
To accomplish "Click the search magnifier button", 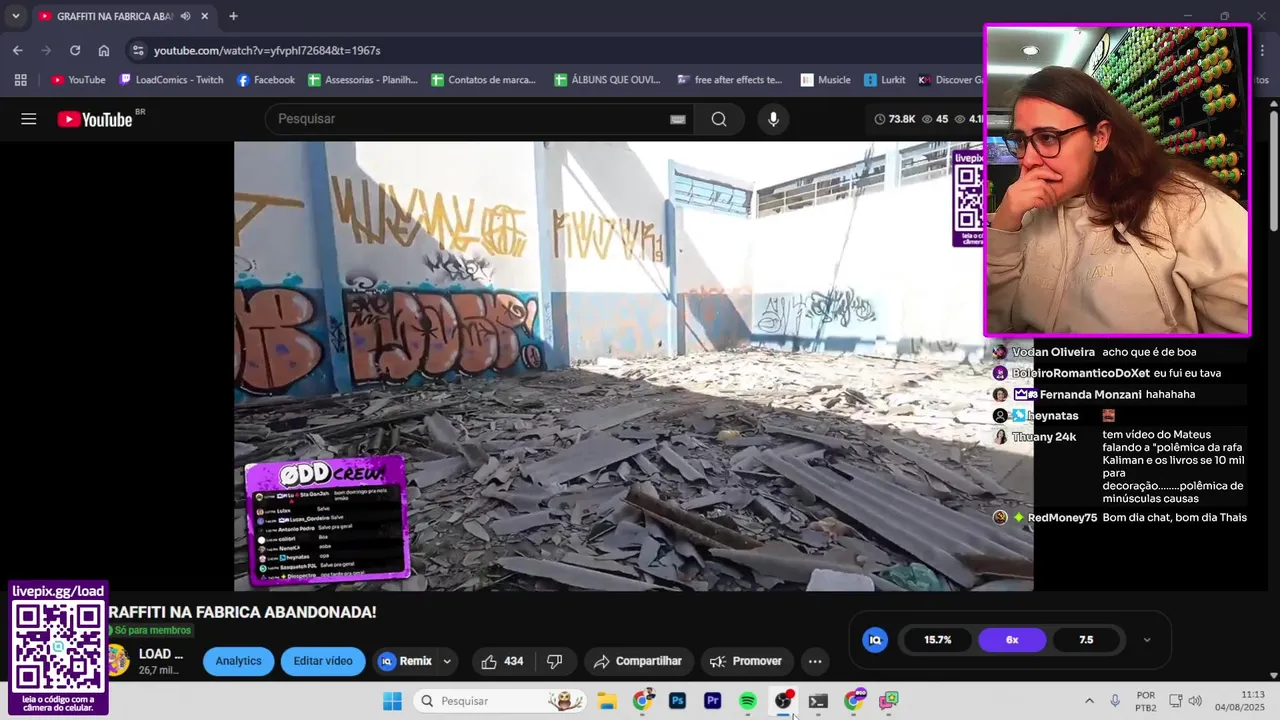I will 719,119.
